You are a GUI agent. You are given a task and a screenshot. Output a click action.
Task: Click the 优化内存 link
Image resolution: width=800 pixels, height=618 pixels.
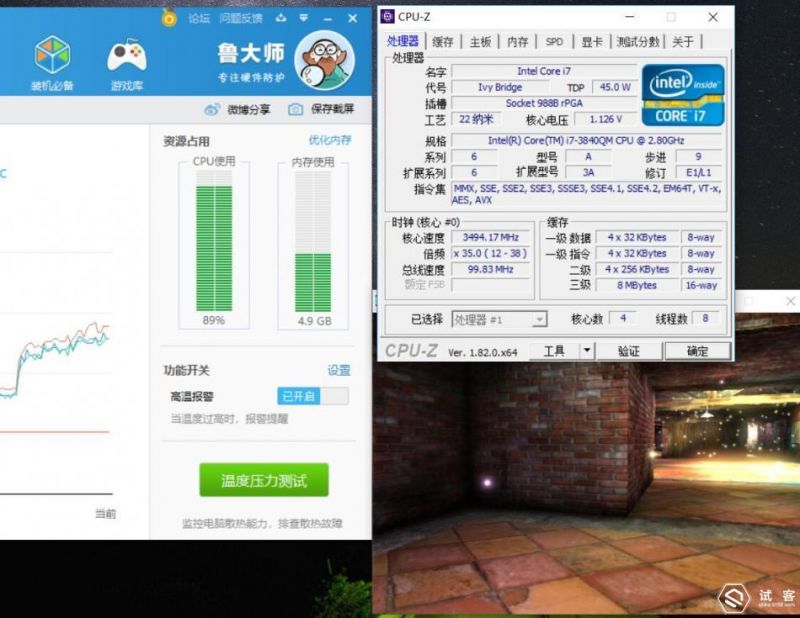(x=330, y=140)
